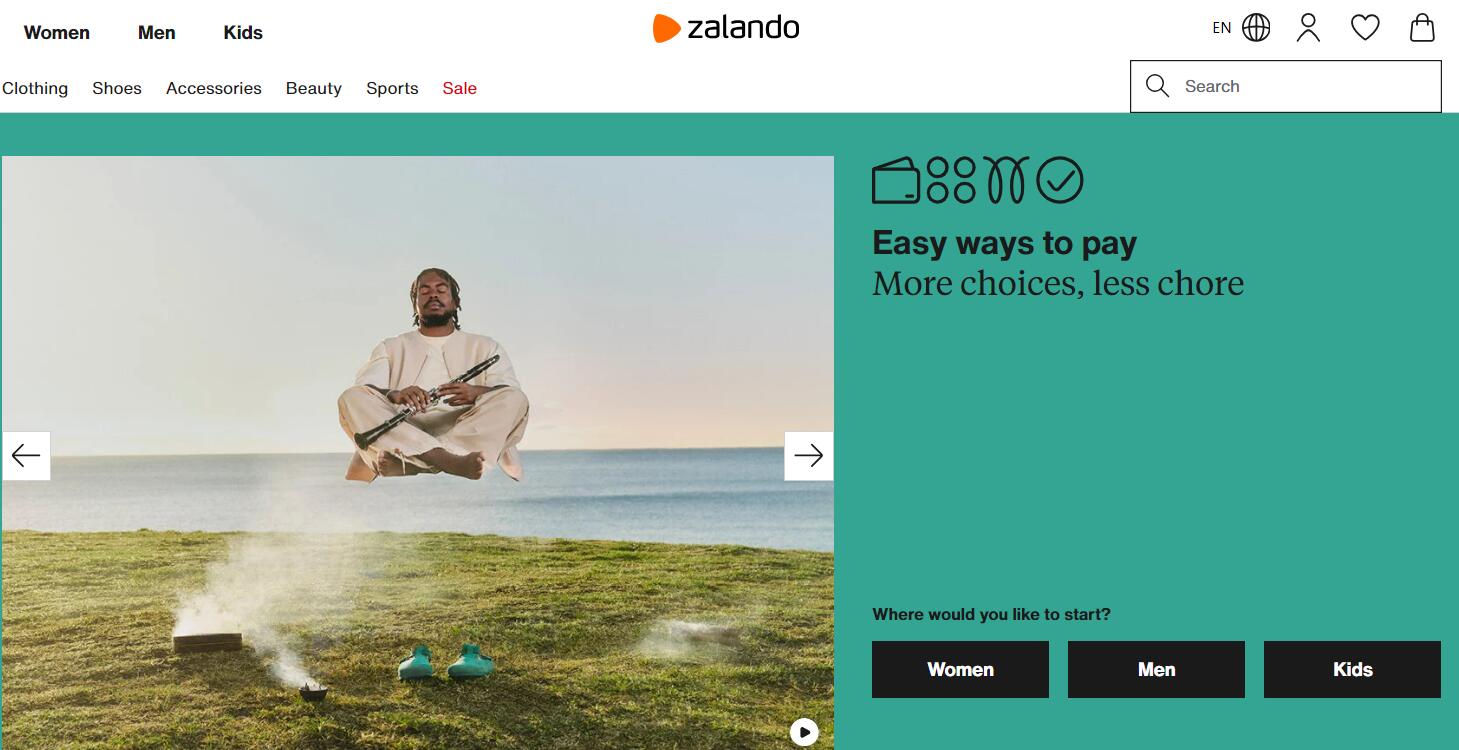Select the Men tab in header
The height and width of the screenshot is (750, 1459).
pos(157,33)
